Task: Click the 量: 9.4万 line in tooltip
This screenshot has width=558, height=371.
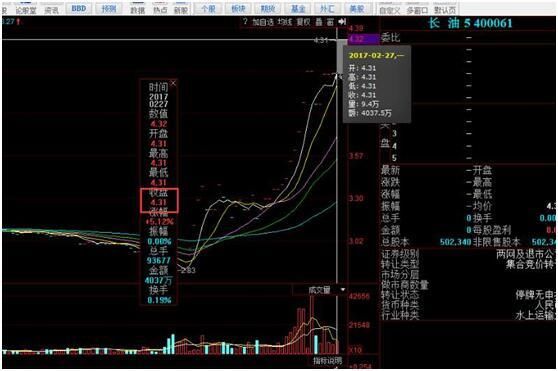Action: (363, 104)
